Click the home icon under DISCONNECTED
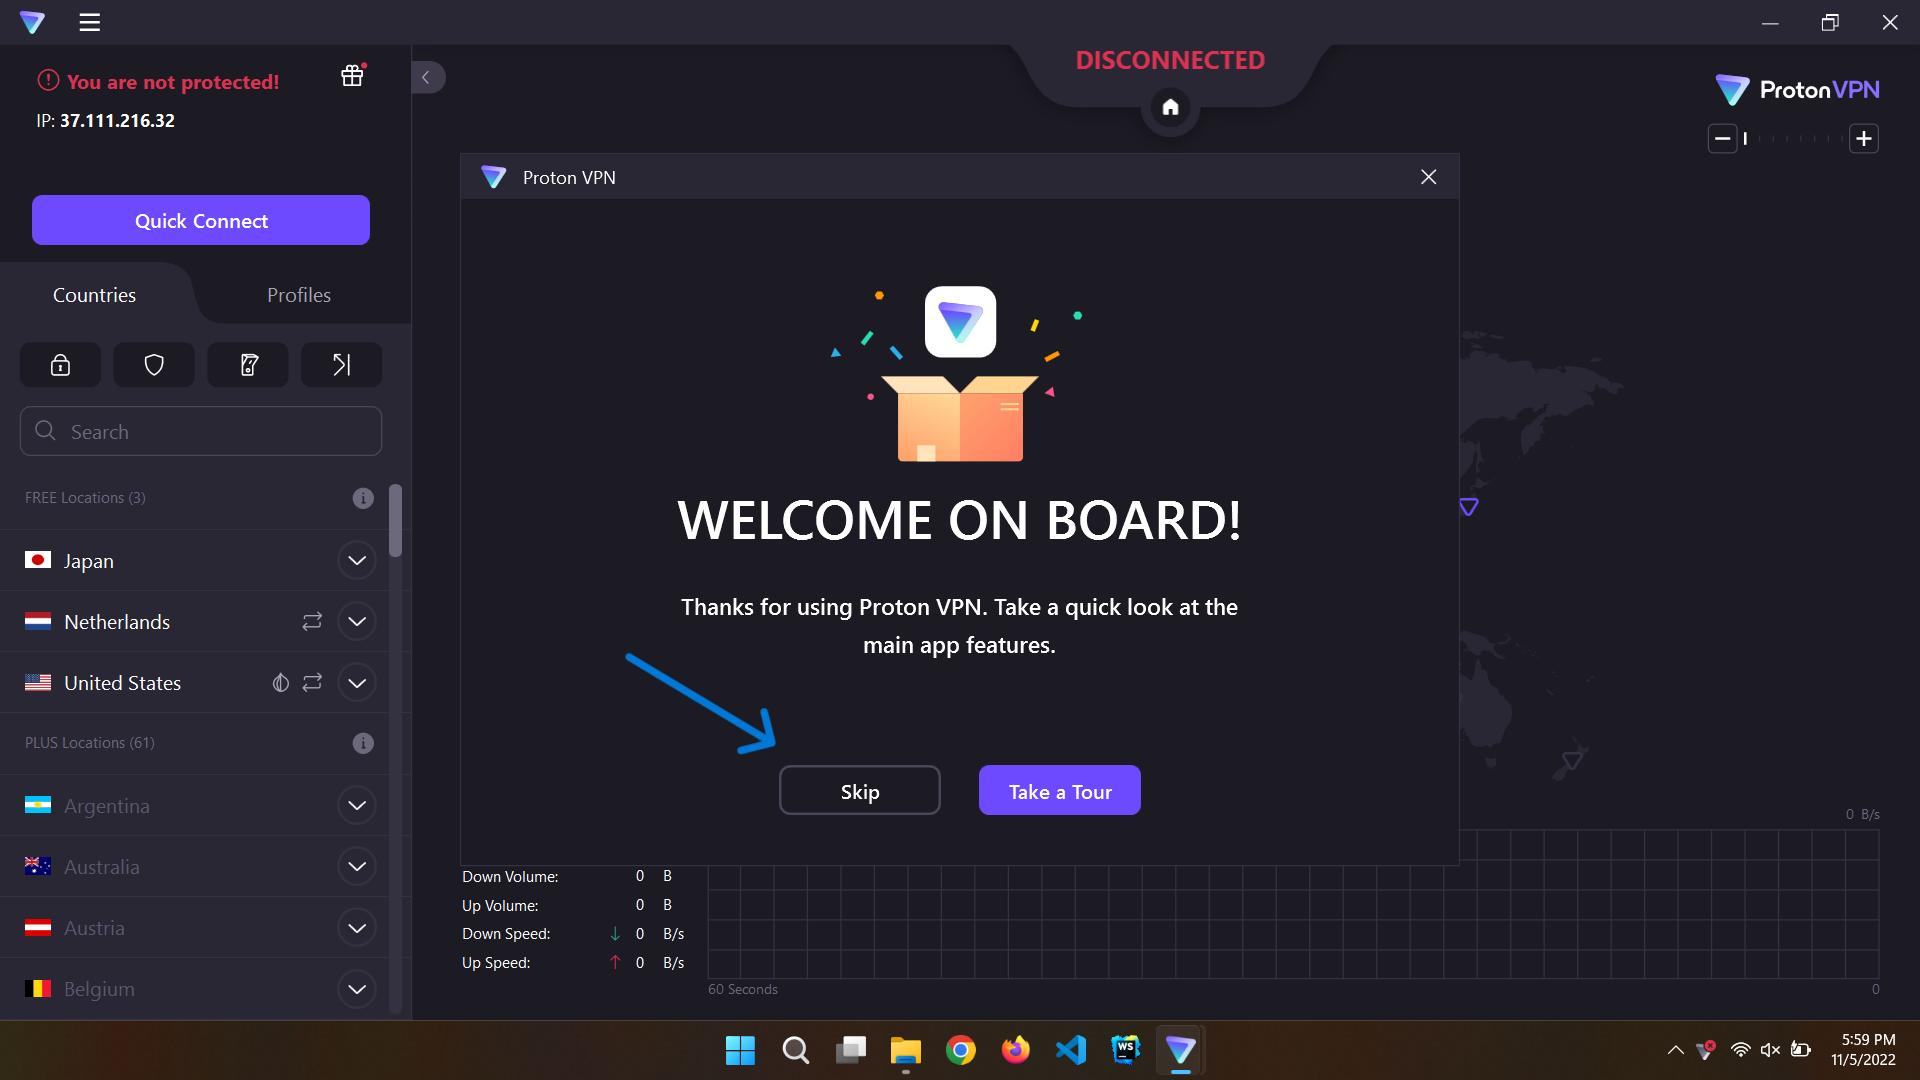This screenshot has height=1080, width=1920. pos(1170,107)
